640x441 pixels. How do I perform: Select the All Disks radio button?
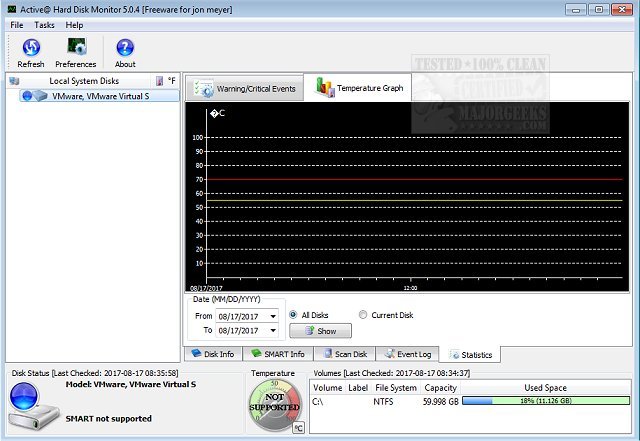(293, 315)
